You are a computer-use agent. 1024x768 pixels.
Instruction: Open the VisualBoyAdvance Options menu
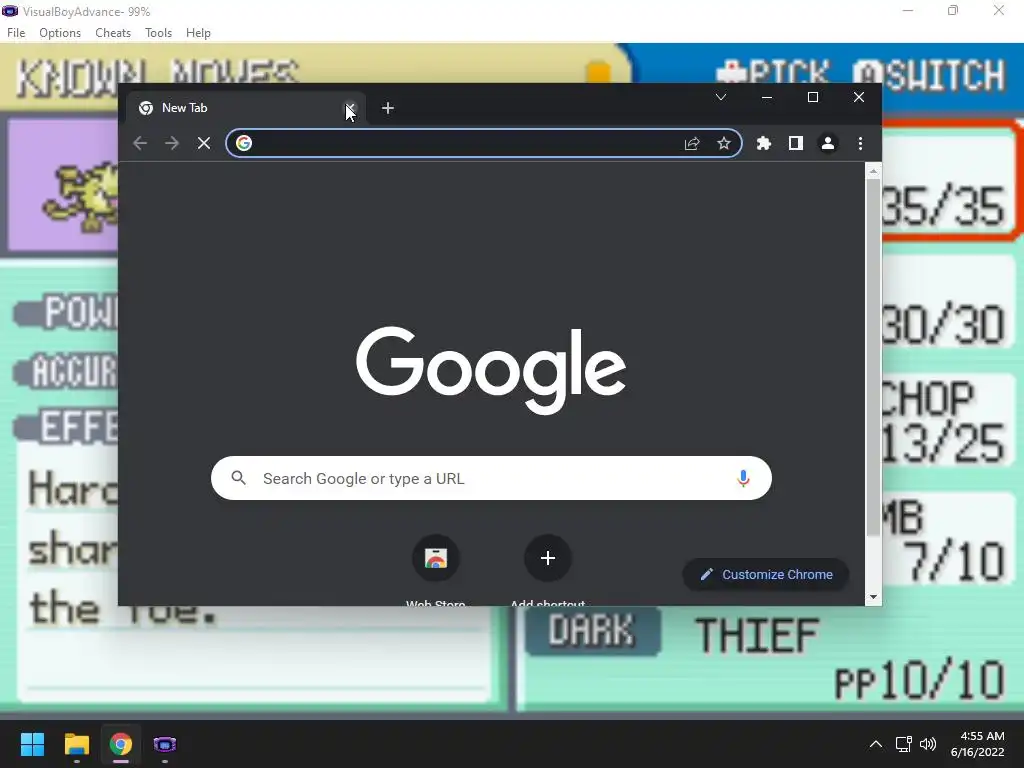pyautogui.click(x=60, y=33)
